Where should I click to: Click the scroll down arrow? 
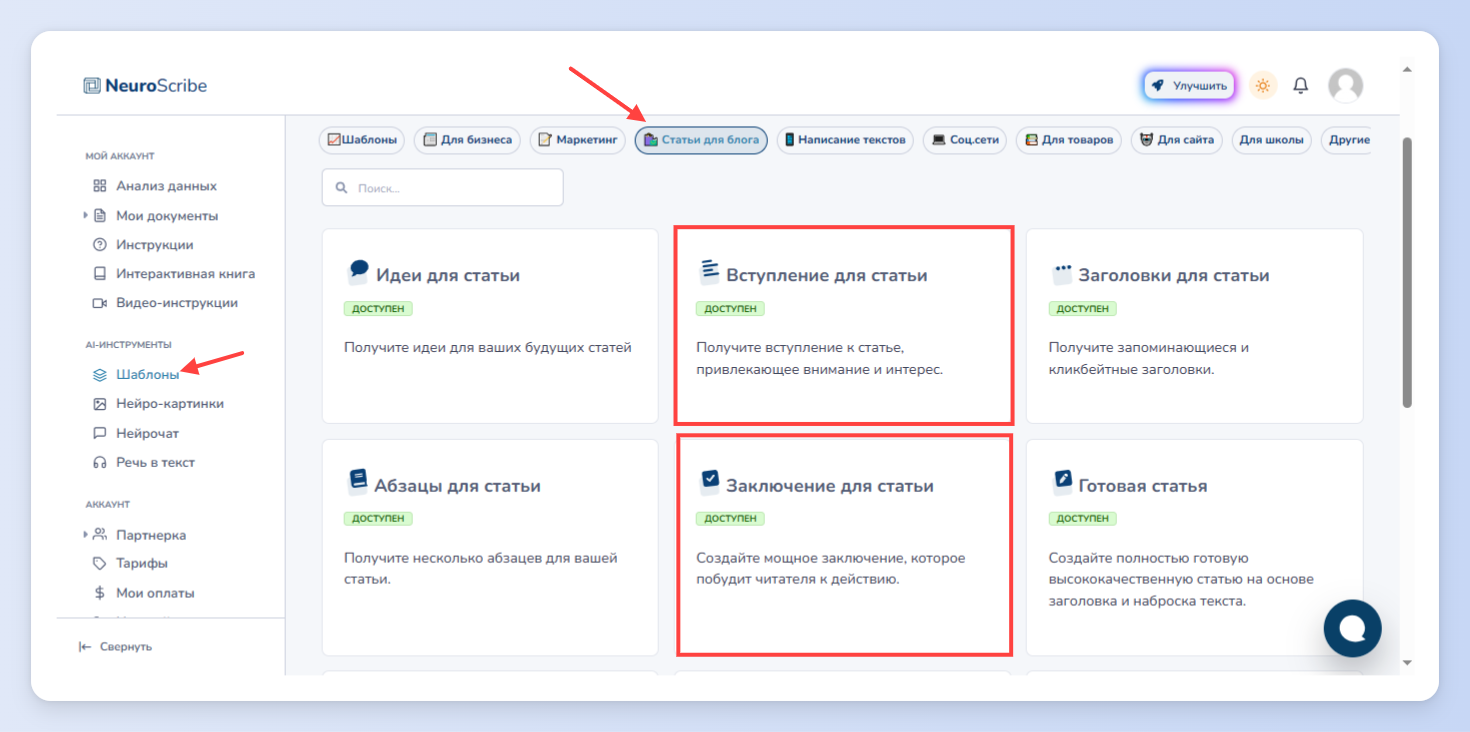click(x=1407, y=662)
